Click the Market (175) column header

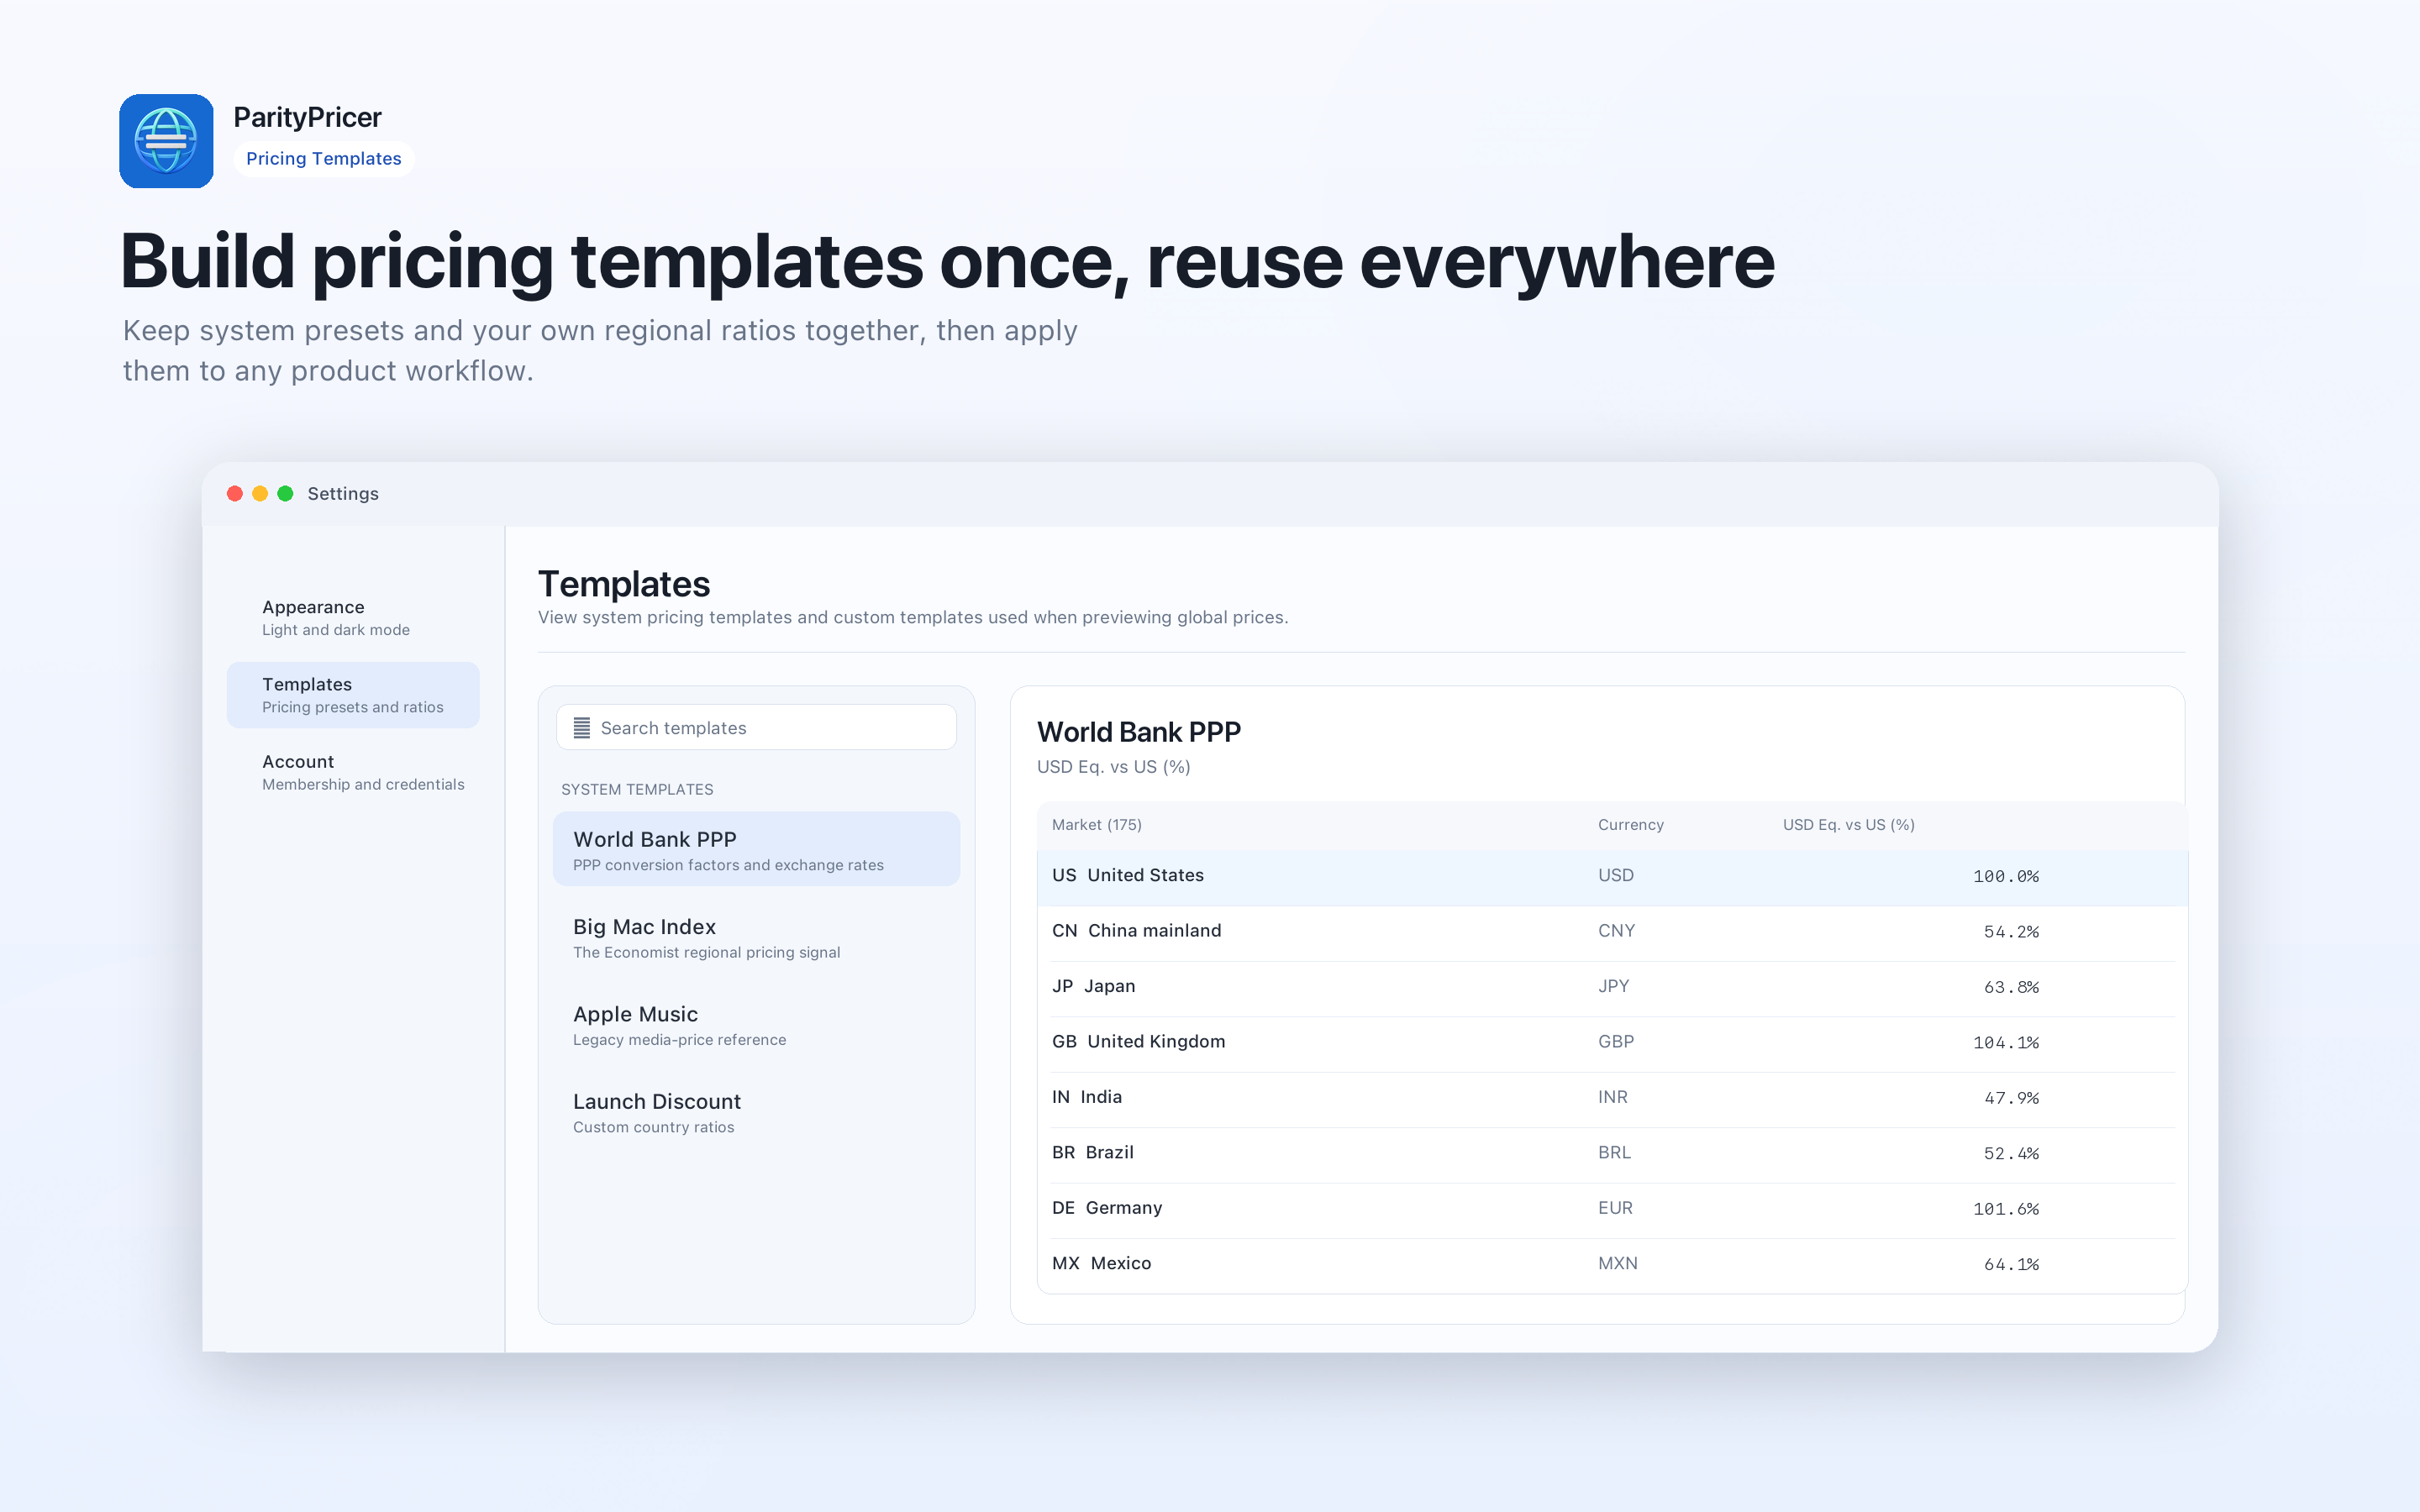pos(1096,825)
